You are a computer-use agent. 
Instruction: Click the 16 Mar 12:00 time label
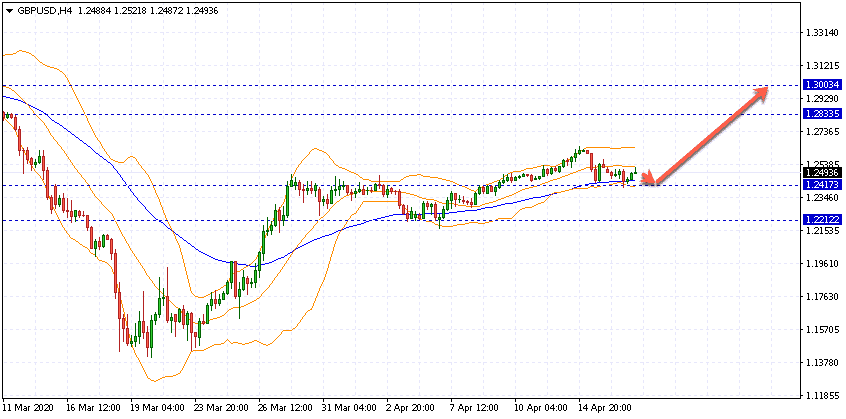94,409
